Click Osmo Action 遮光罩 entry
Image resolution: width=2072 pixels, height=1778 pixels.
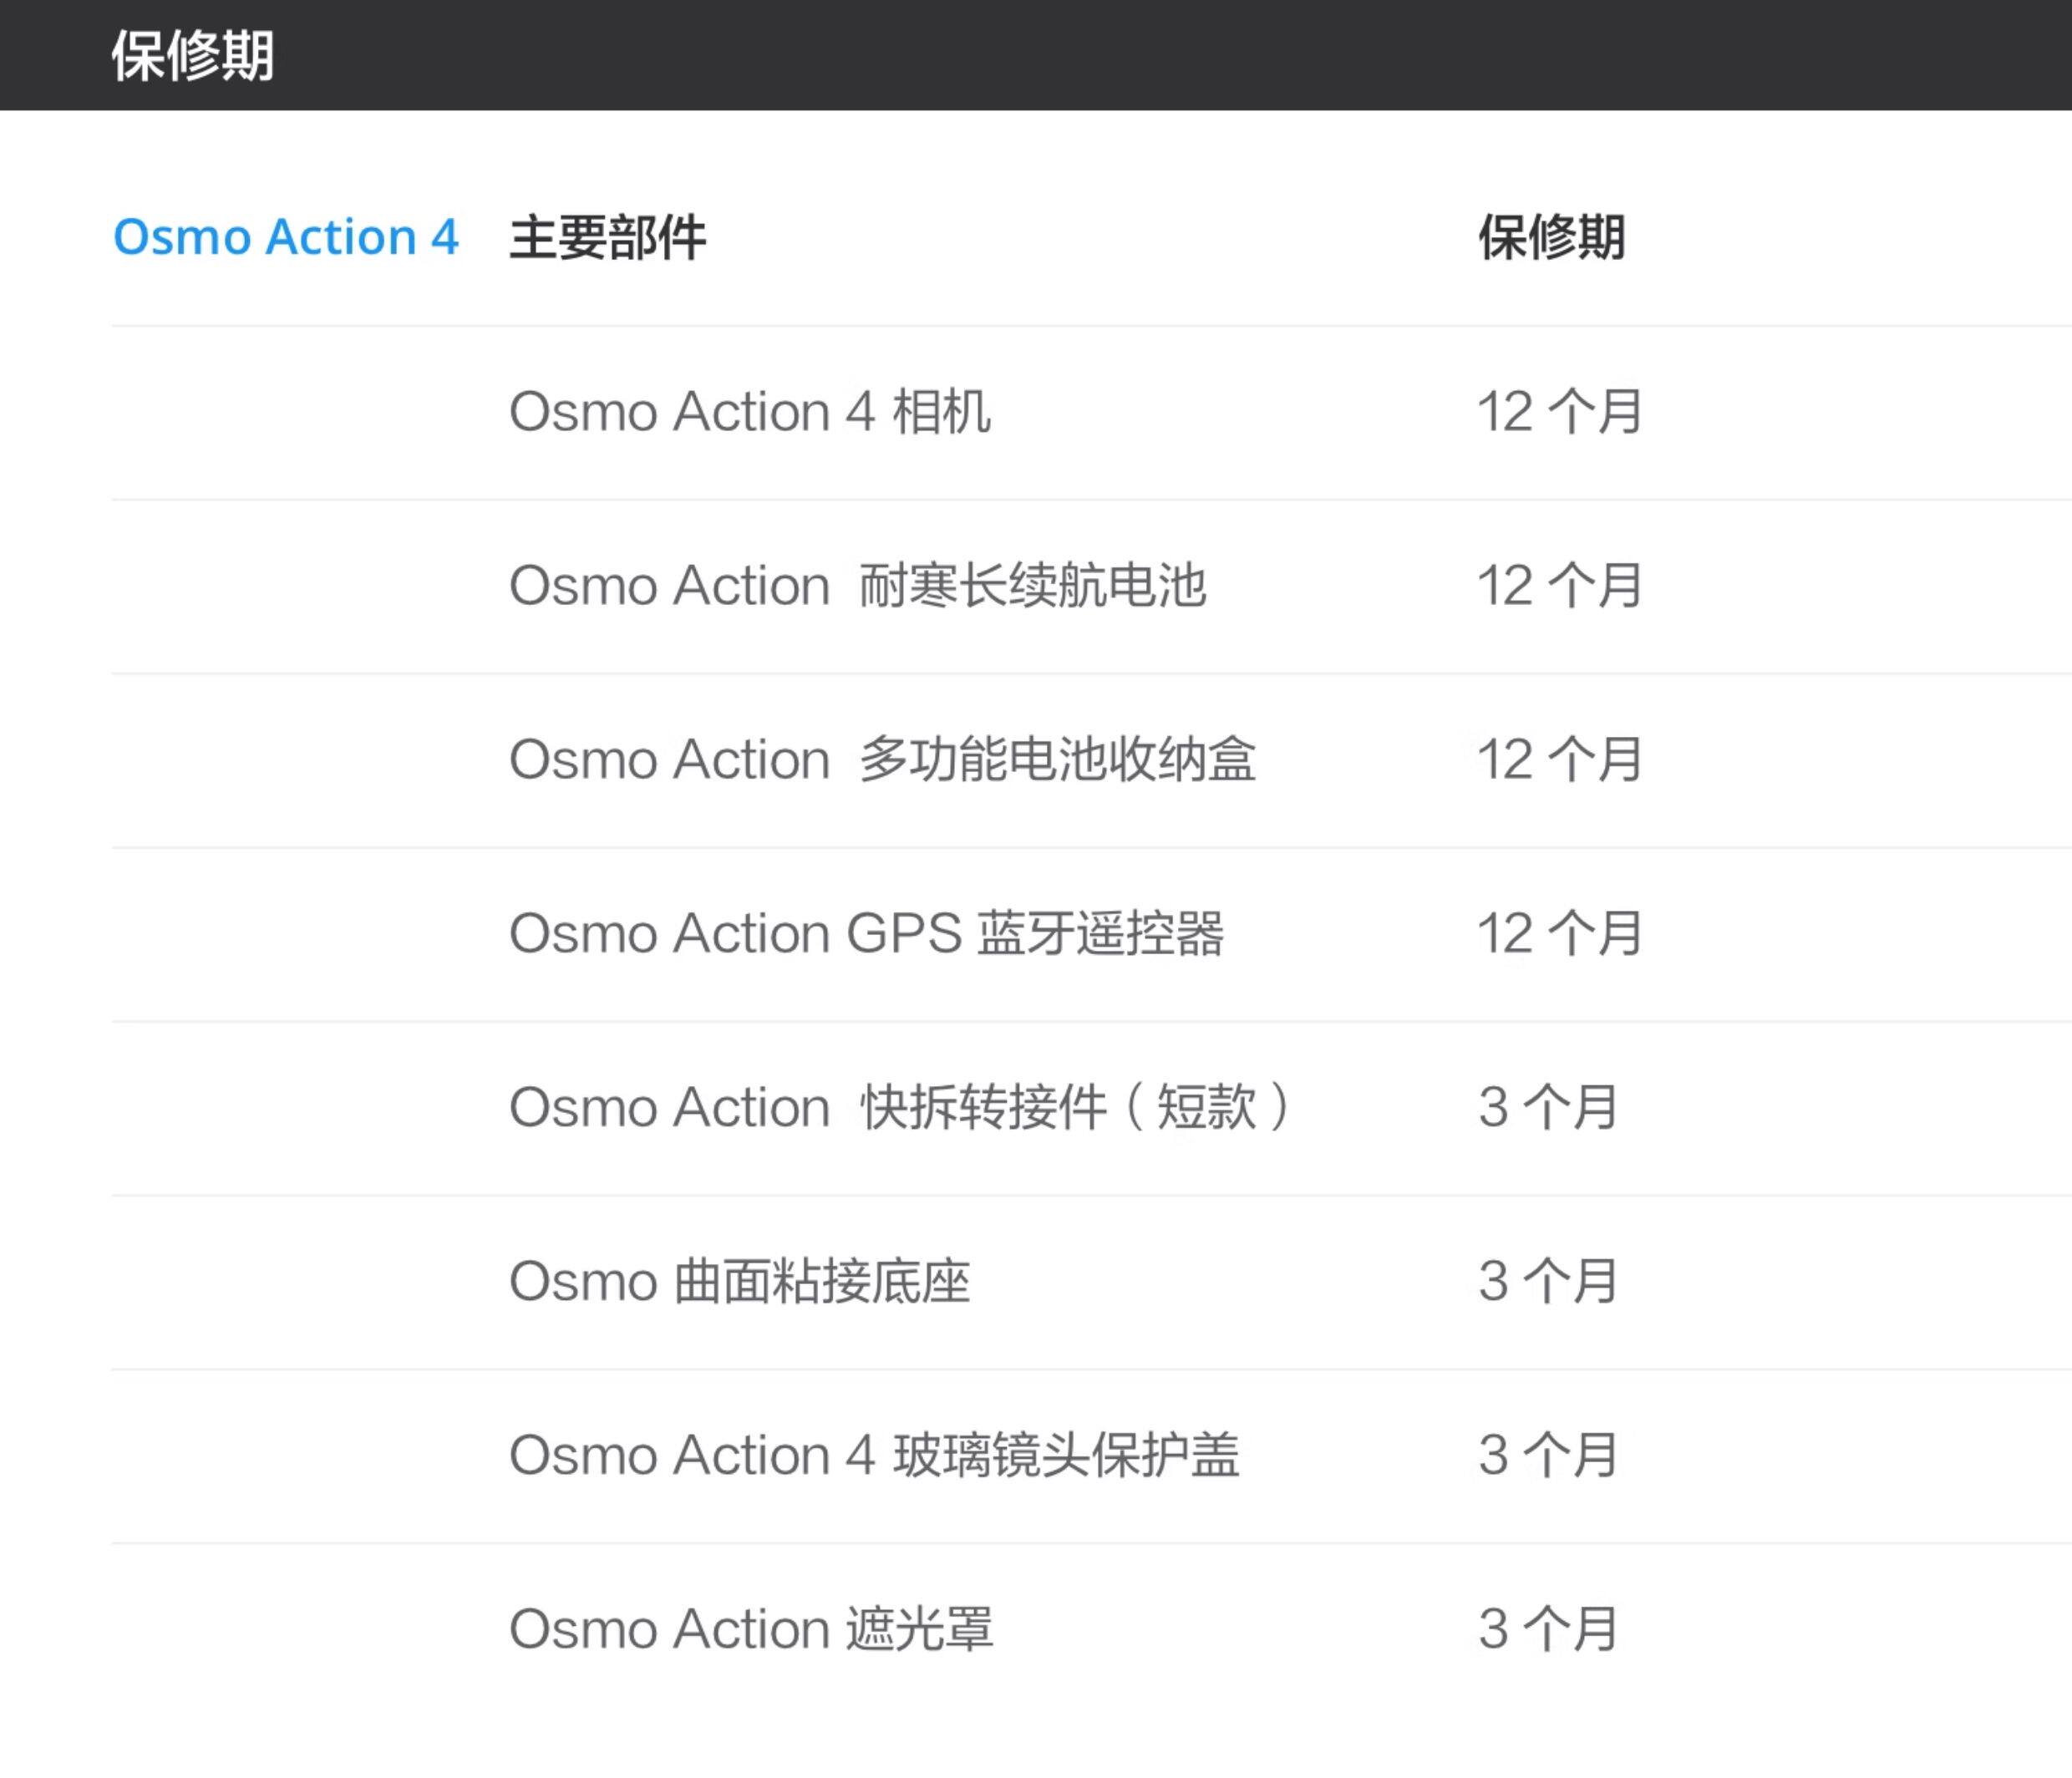751,1630
